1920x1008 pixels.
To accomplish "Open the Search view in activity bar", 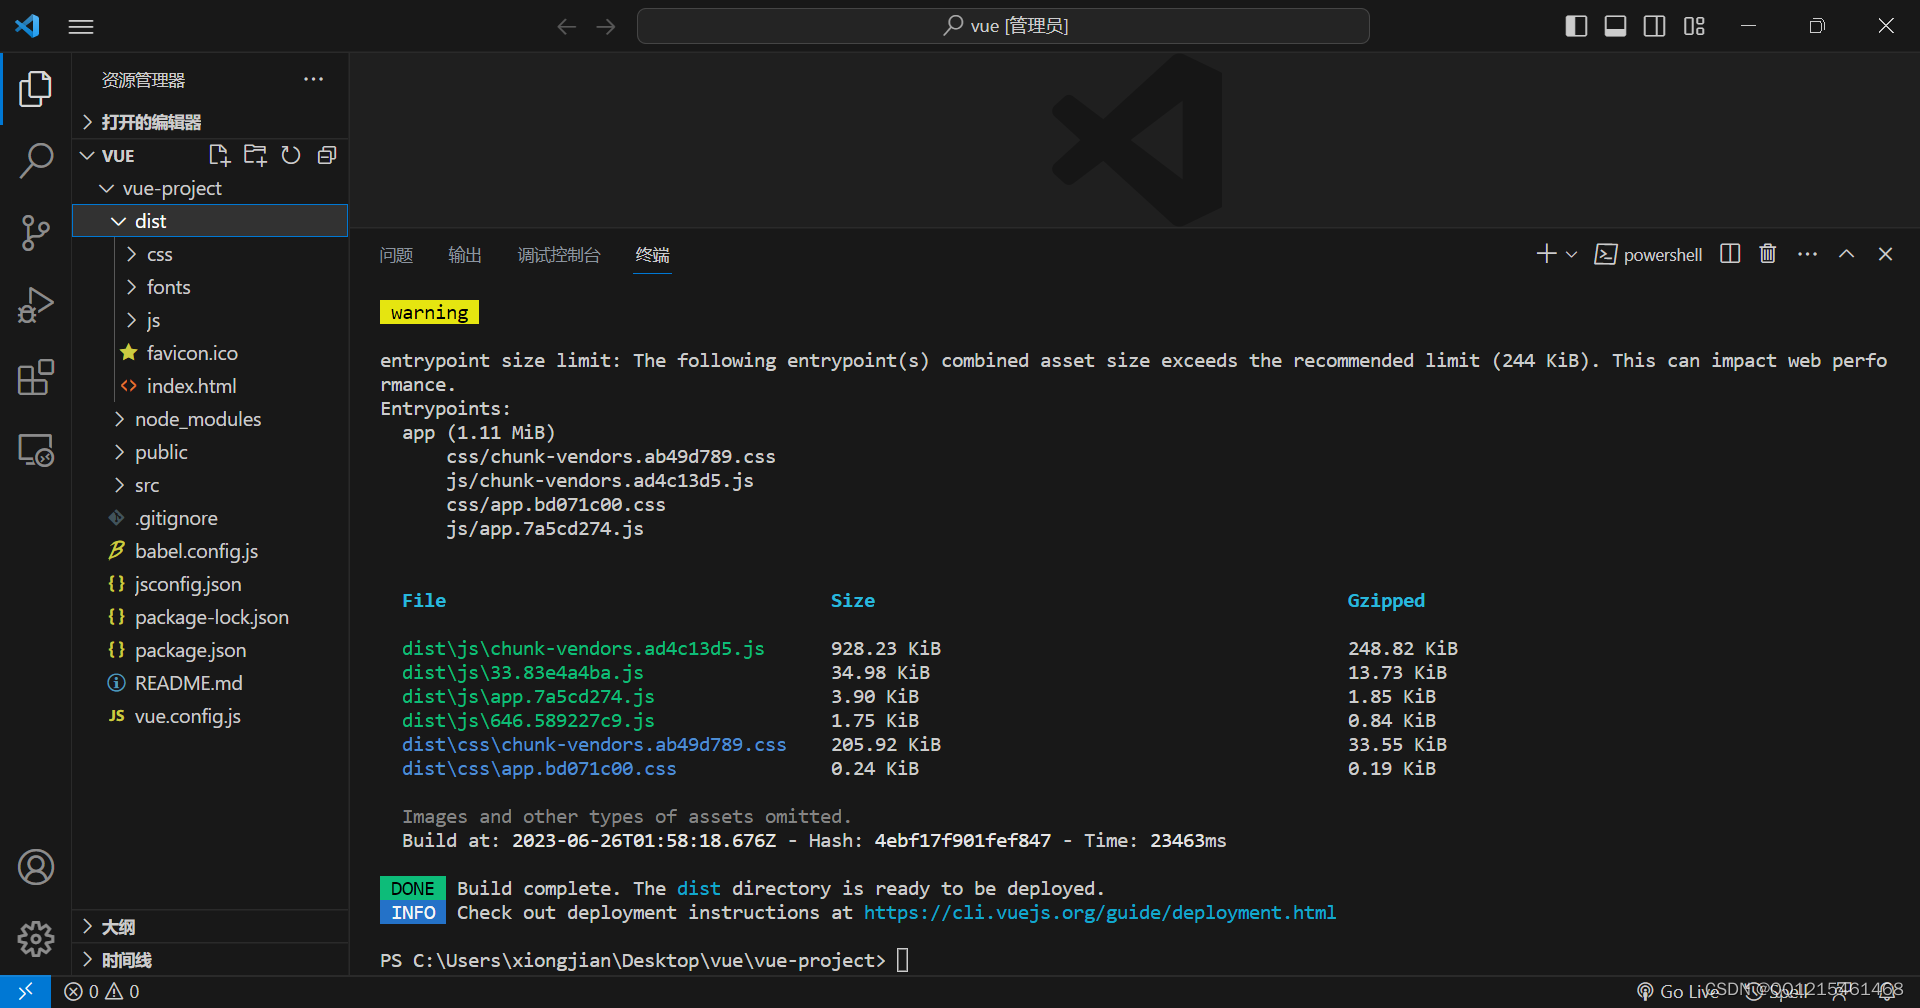I will 36,161.
